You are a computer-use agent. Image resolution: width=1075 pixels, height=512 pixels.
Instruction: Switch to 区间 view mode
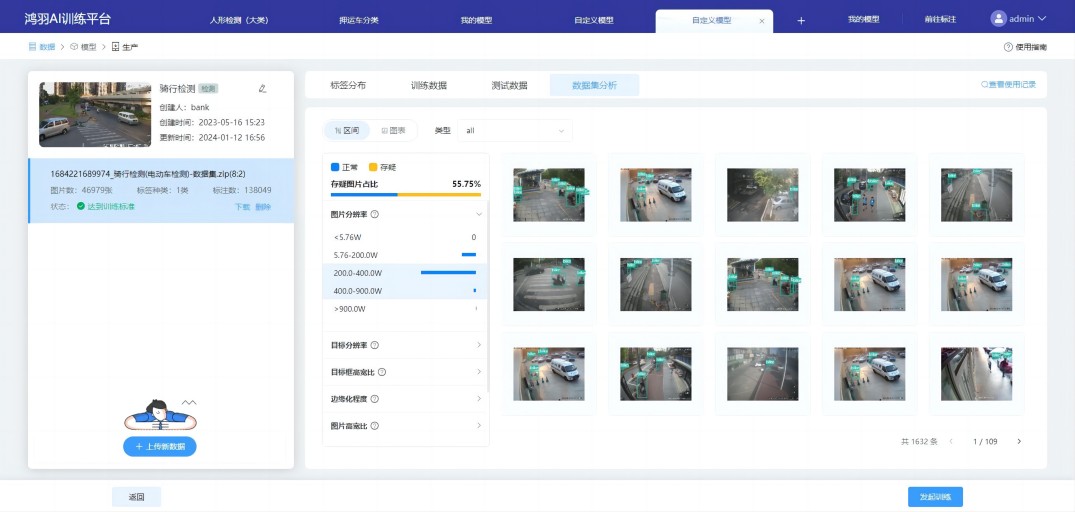(347, 130)
